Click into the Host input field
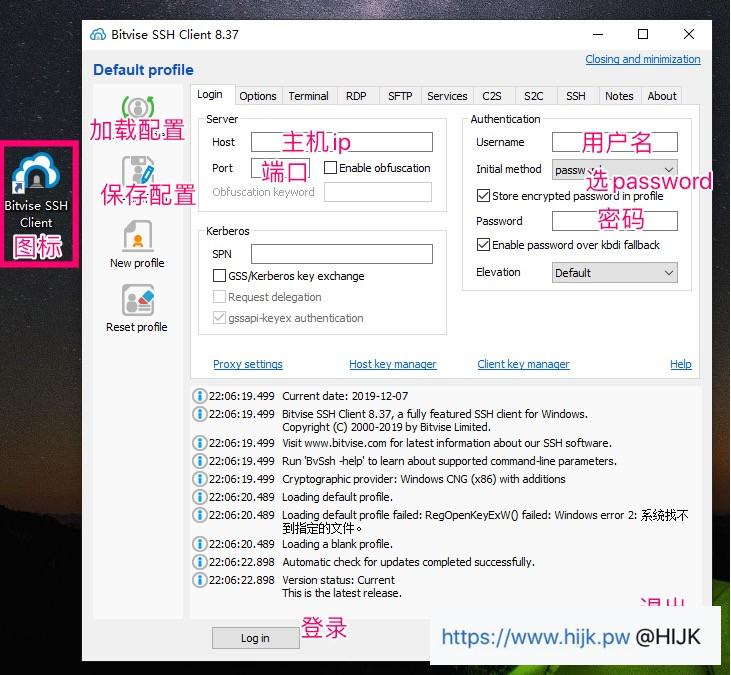 (341, 142)
